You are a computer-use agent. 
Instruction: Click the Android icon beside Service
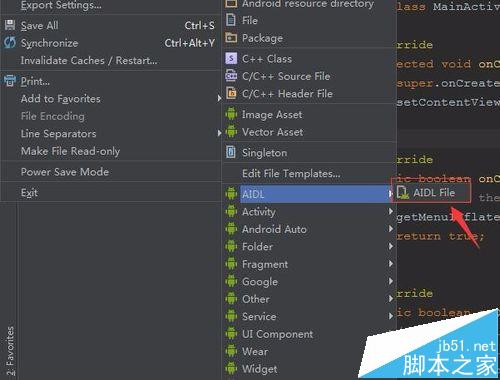(x=231, y=316)
